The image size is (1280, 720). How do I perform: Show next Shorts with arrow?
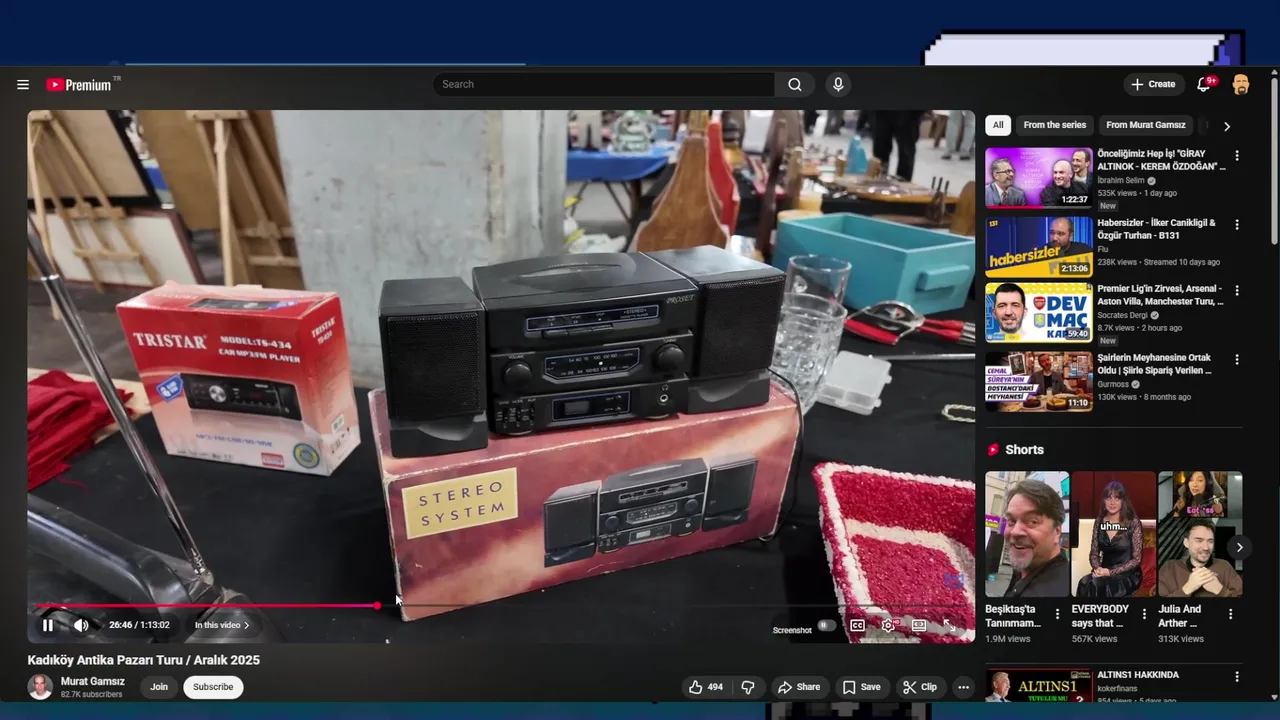(1239, 547)
